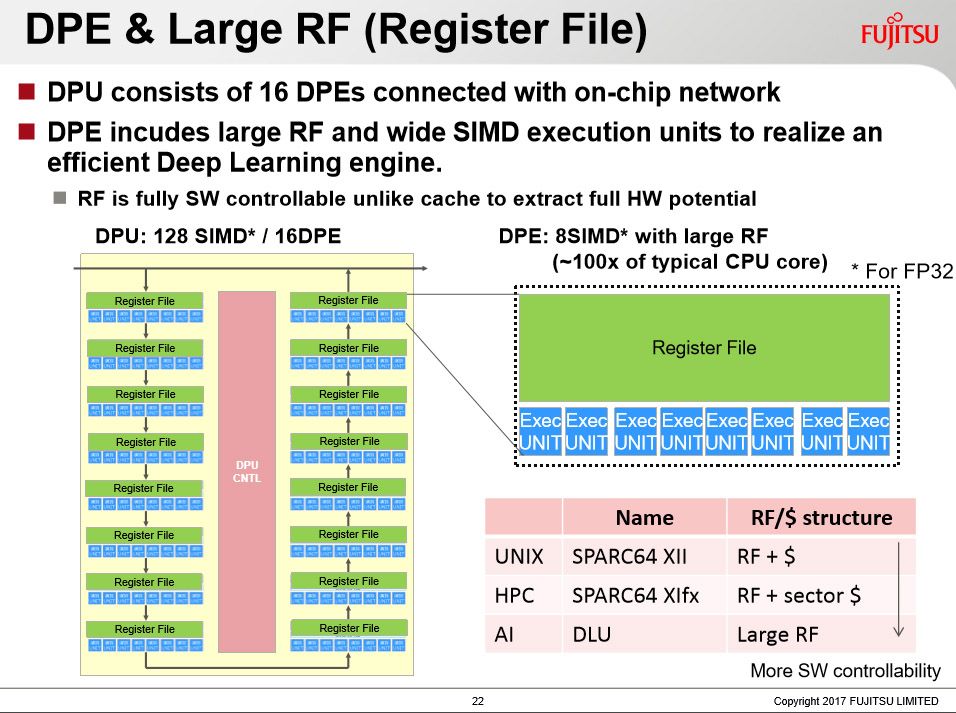Image resolution: width=956 pixels, height=713 pixels.
Task: Select the "HPC" table cell
Action: click(x=523, y=595)
